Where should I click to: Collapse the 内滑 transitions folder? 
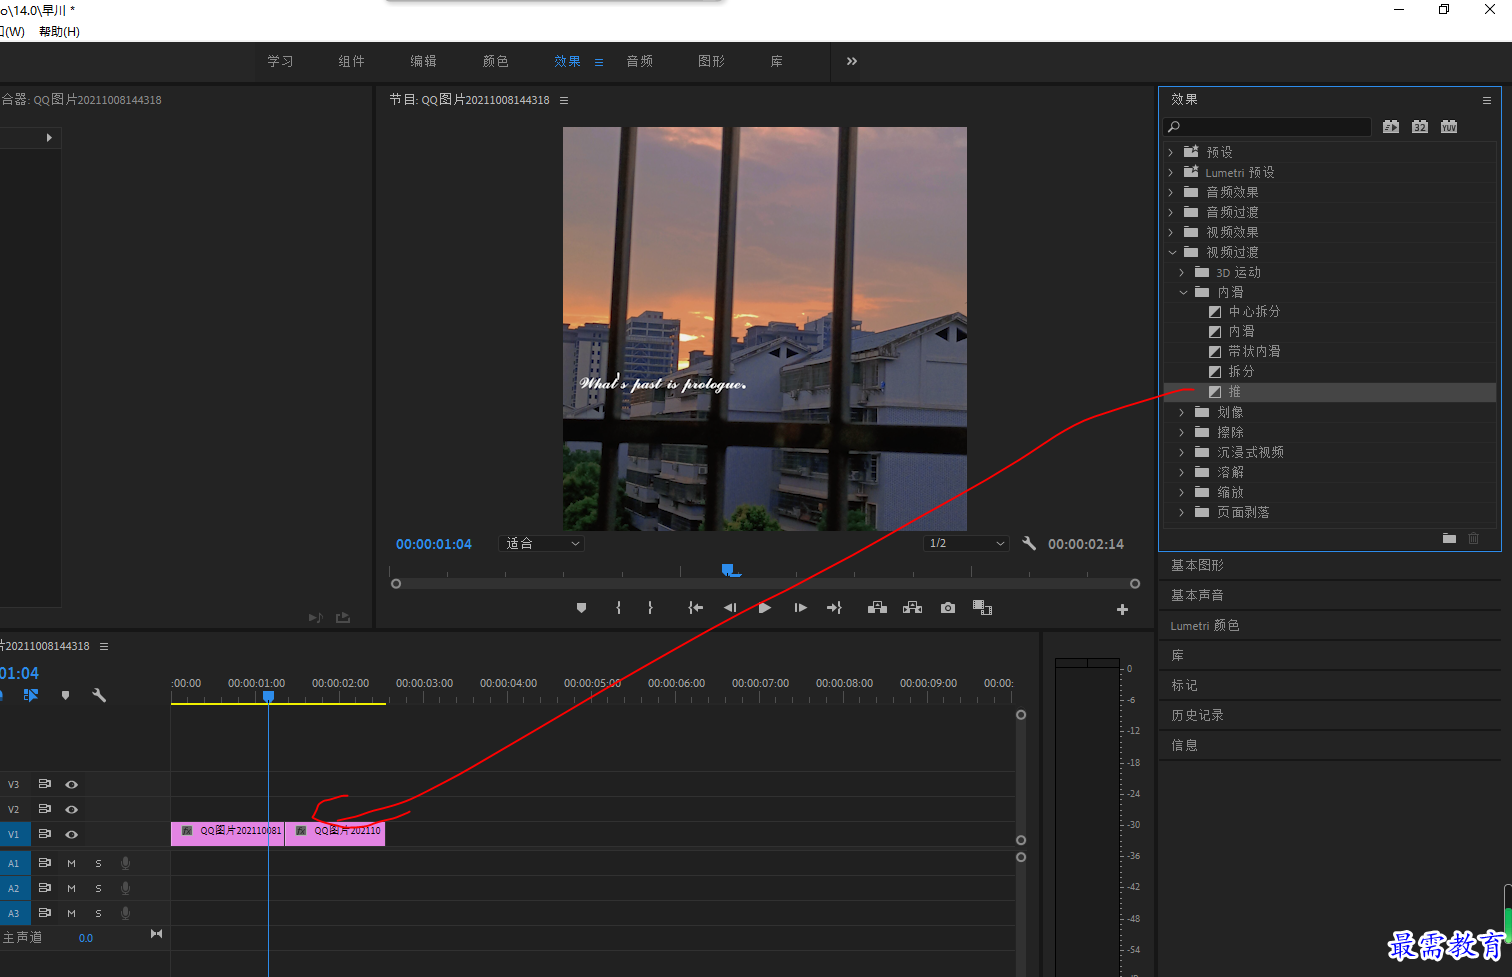pyautogui.click(x=1183, y=292)
